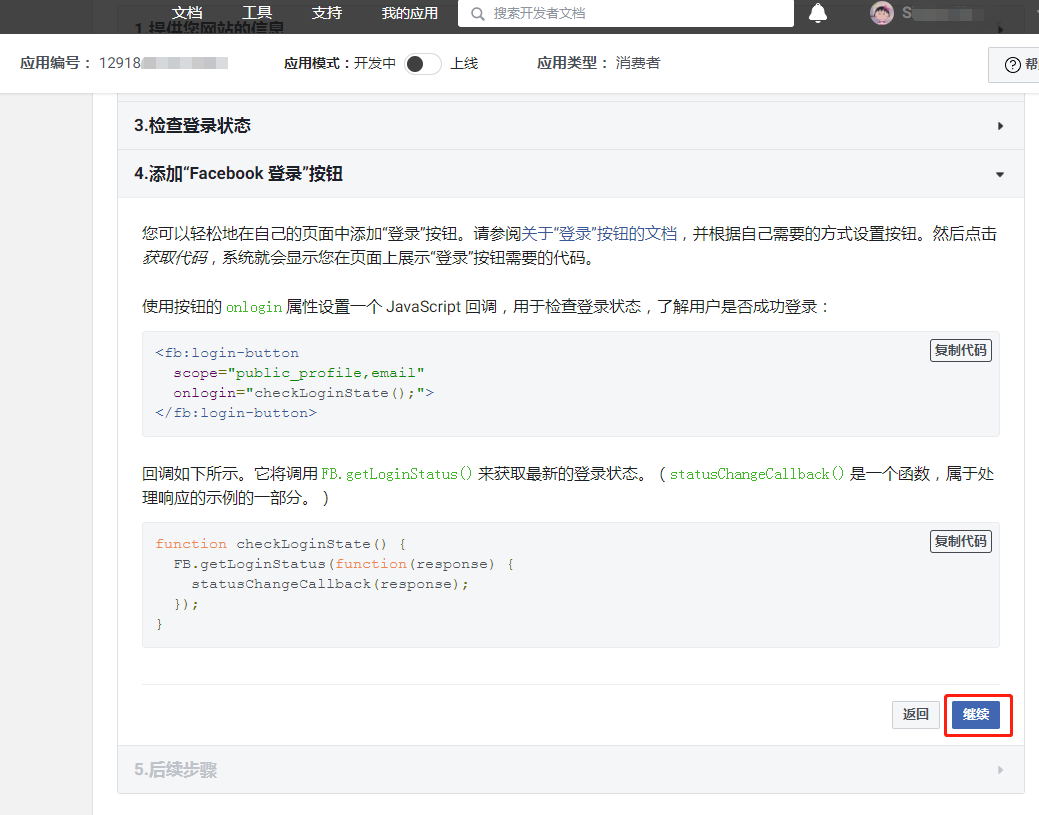Click the statusChangeCallback() inline code

pos(757,474)
